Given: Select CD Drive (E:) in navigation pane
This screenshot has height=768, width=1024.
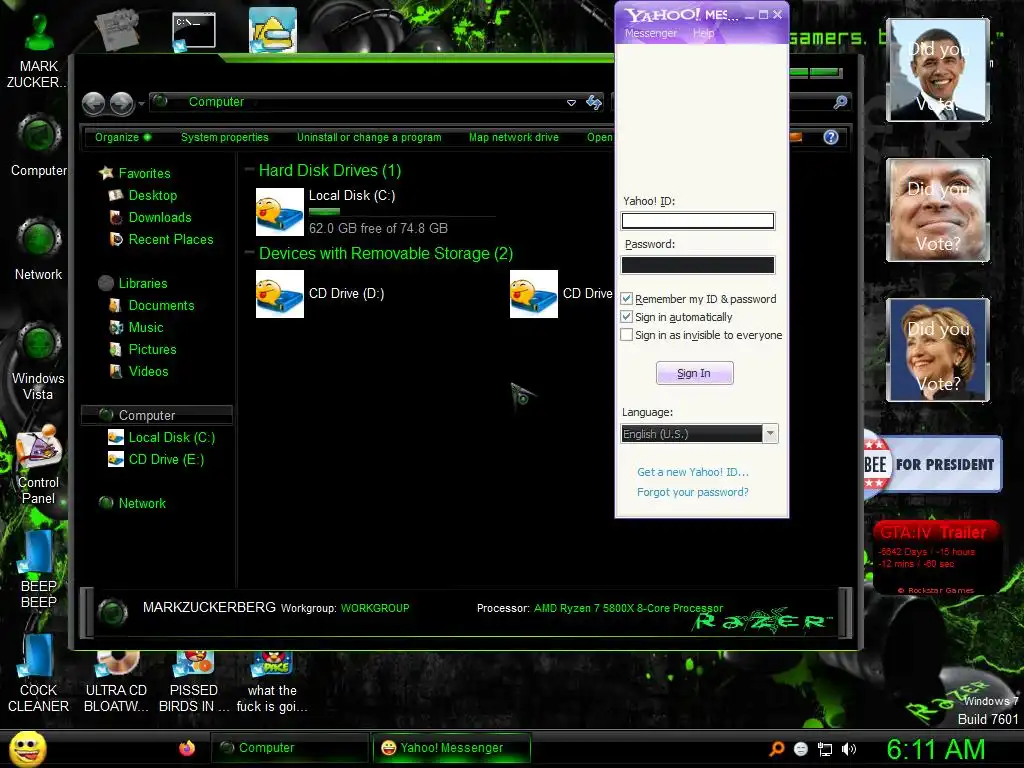Looking at the screenshot, I should [x=166, y=460].
